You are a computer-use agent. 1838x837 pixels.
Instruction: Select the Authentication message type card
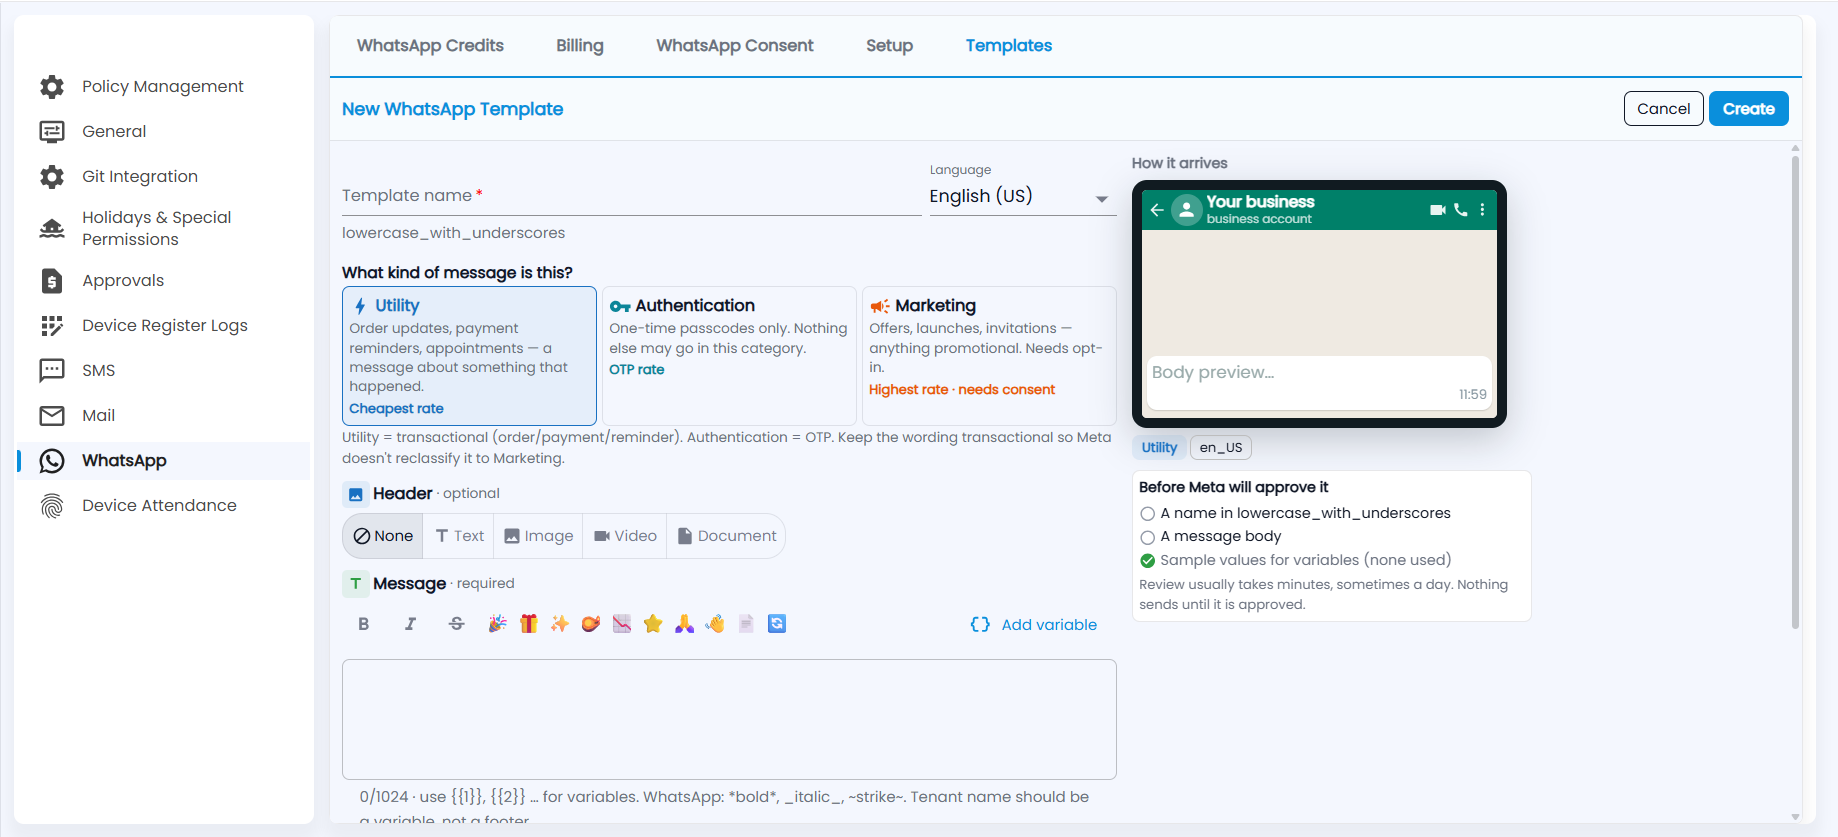click(x=729, y=356)
